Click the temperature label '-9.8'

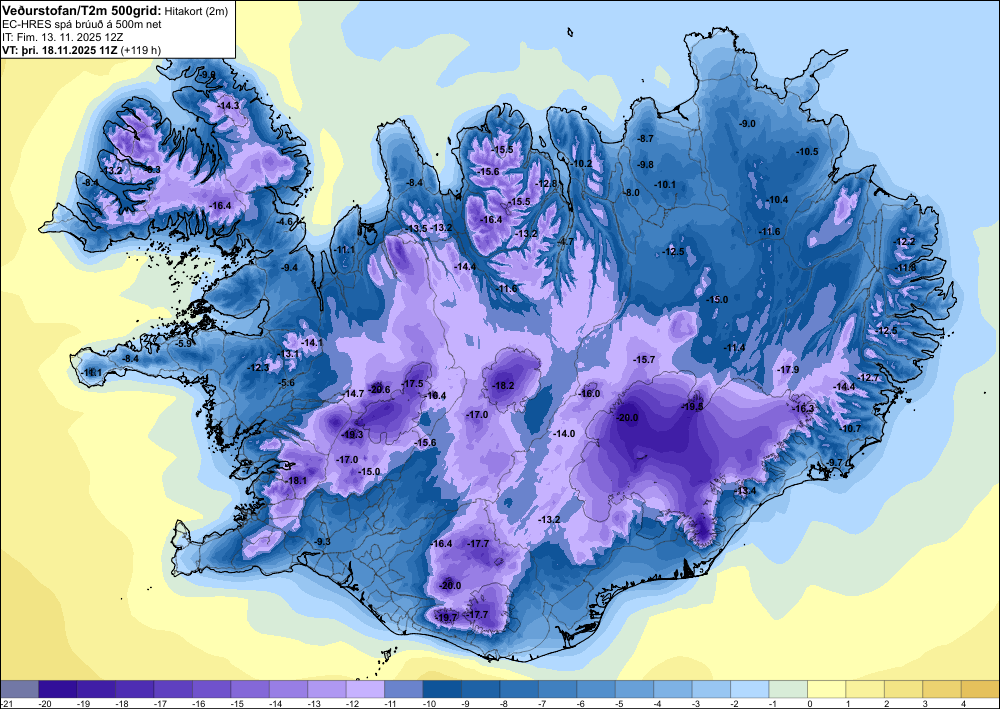pyautogui.click(x=645, y=164)
